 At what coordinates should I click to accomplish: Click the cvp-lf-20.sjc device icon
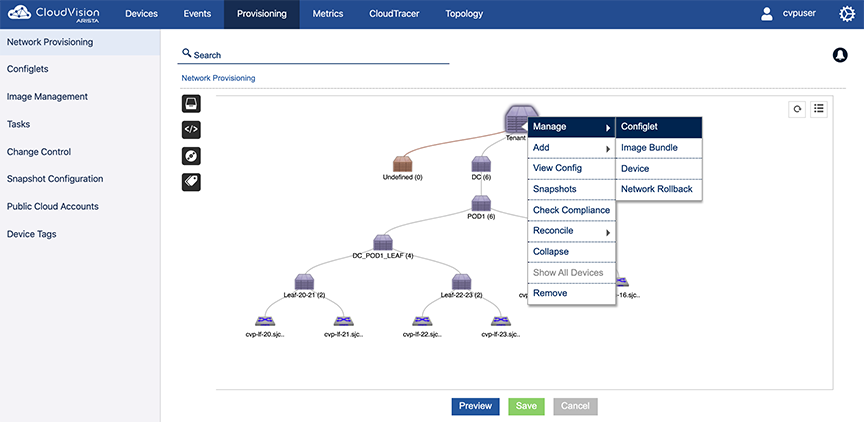point(265,321)
